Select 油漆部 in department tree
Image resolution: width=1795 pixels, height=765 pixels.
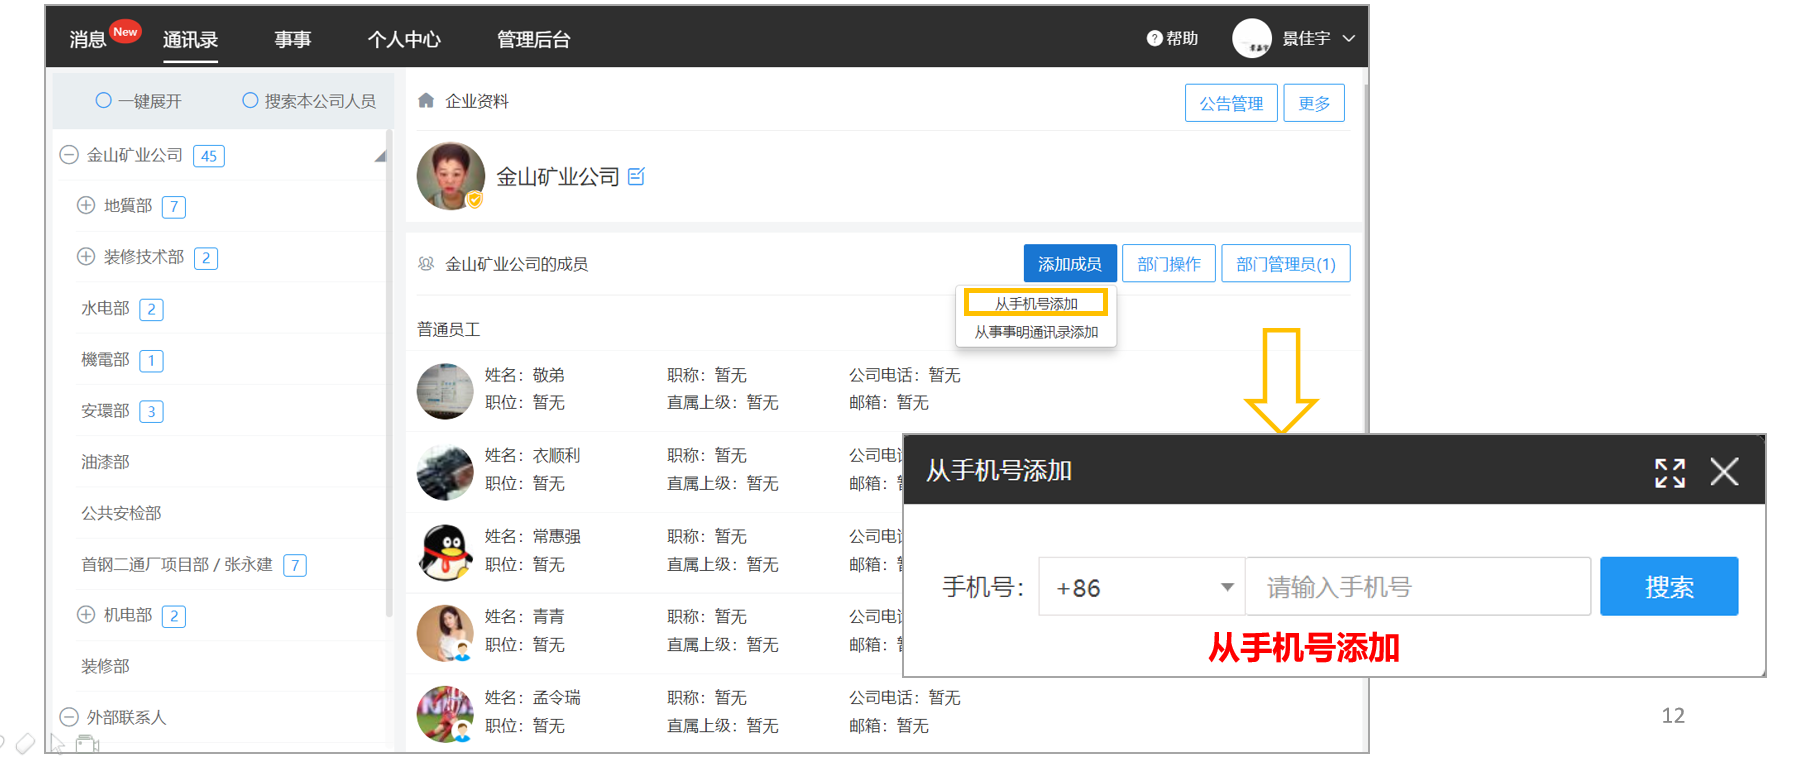click(105, 461)
